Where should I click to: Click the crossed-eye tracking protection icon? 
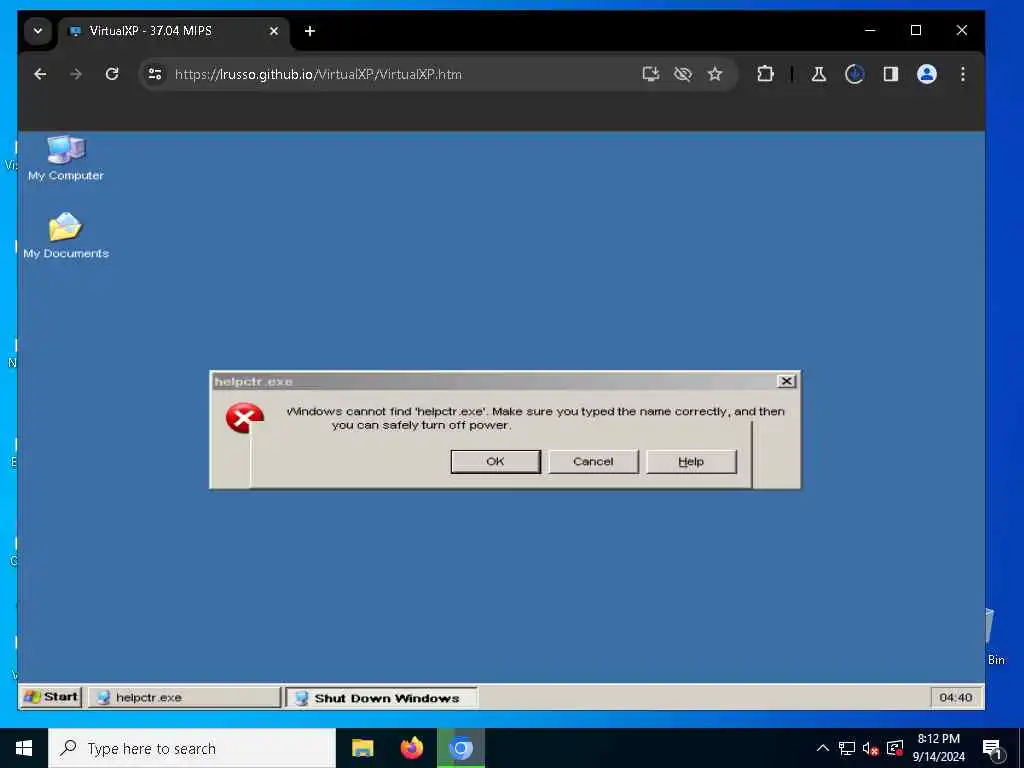point(683,74)
